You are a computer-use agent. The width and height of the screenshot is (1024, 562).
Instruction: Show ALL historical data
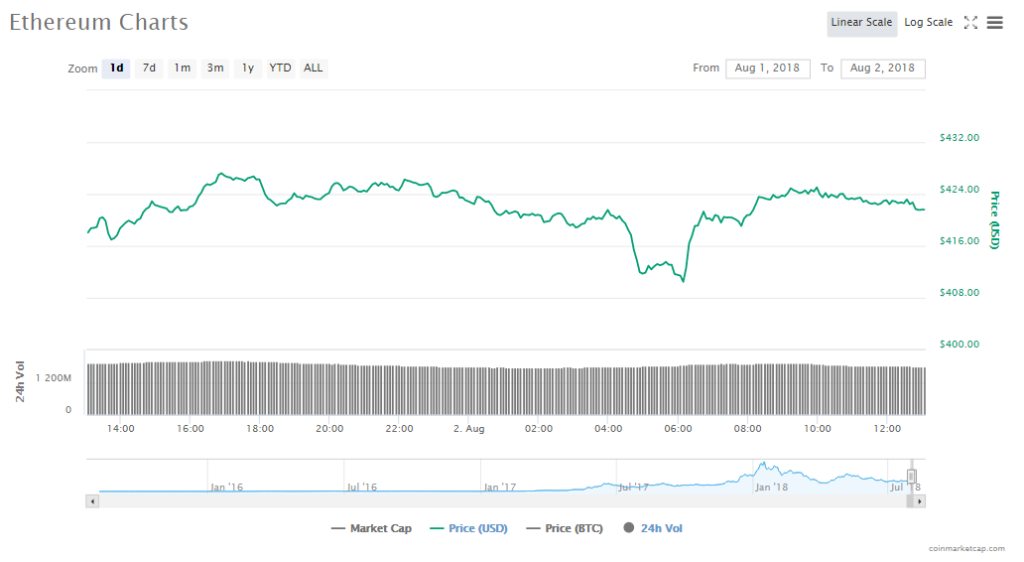[x=313, y=68]
